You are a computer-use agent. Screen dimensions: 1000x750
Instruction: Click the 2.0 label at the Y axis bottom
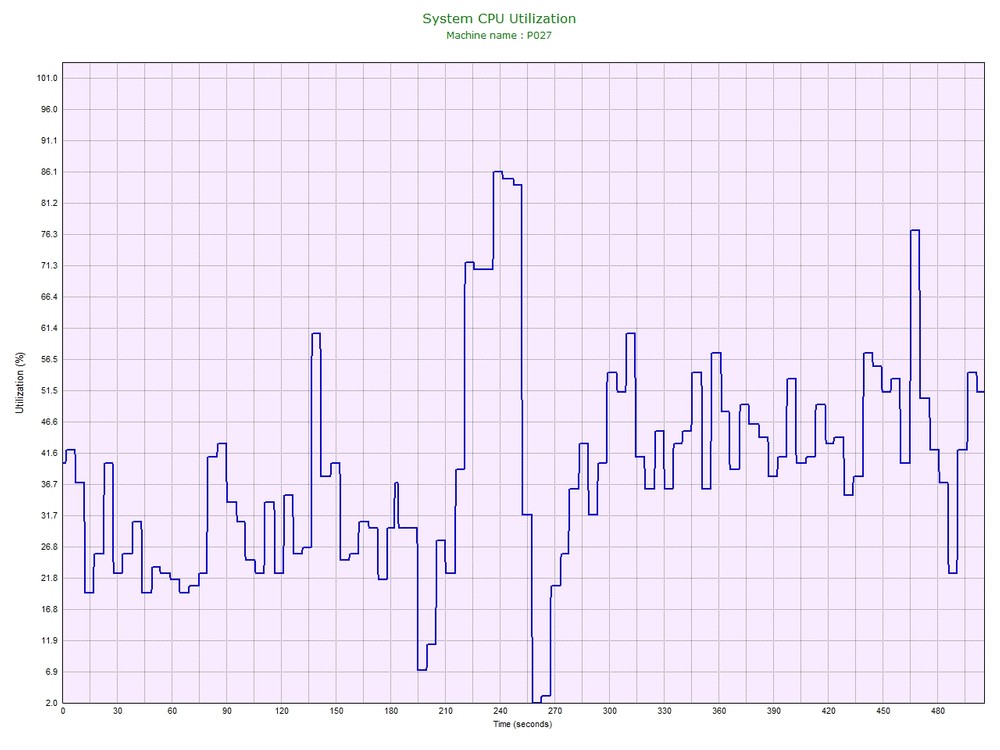coord(50,703)
